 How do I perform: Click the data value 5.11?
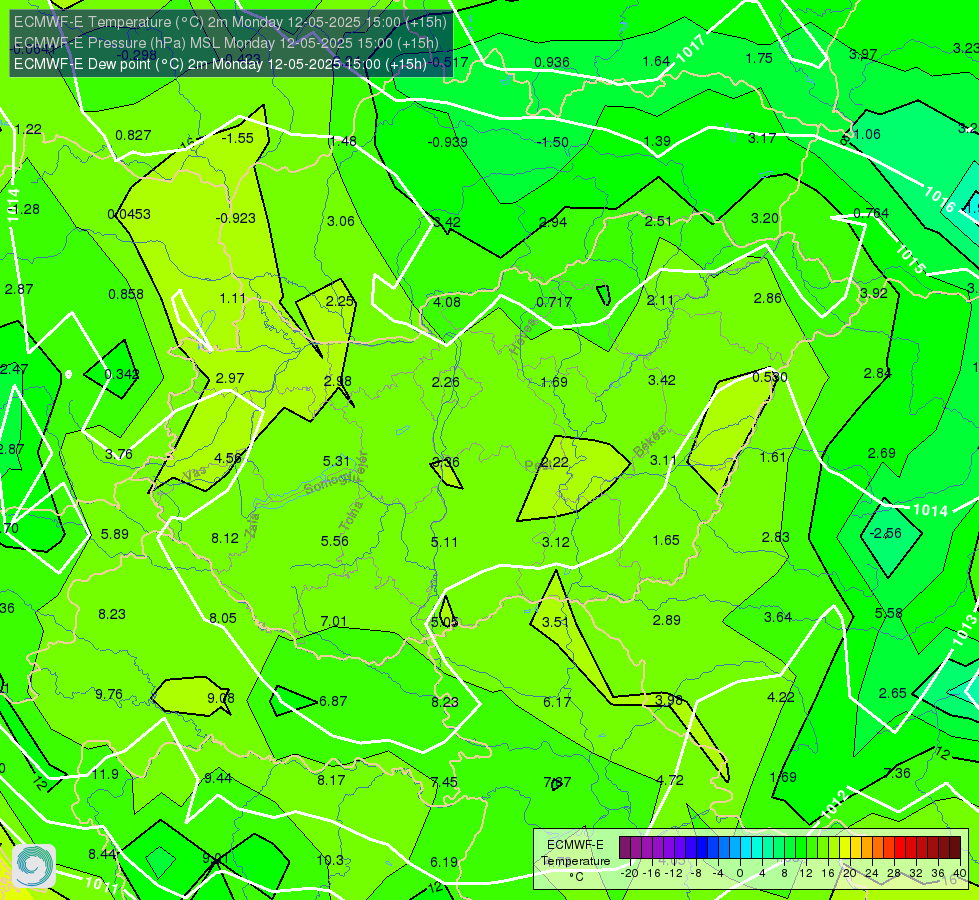(x=444, y=542)
